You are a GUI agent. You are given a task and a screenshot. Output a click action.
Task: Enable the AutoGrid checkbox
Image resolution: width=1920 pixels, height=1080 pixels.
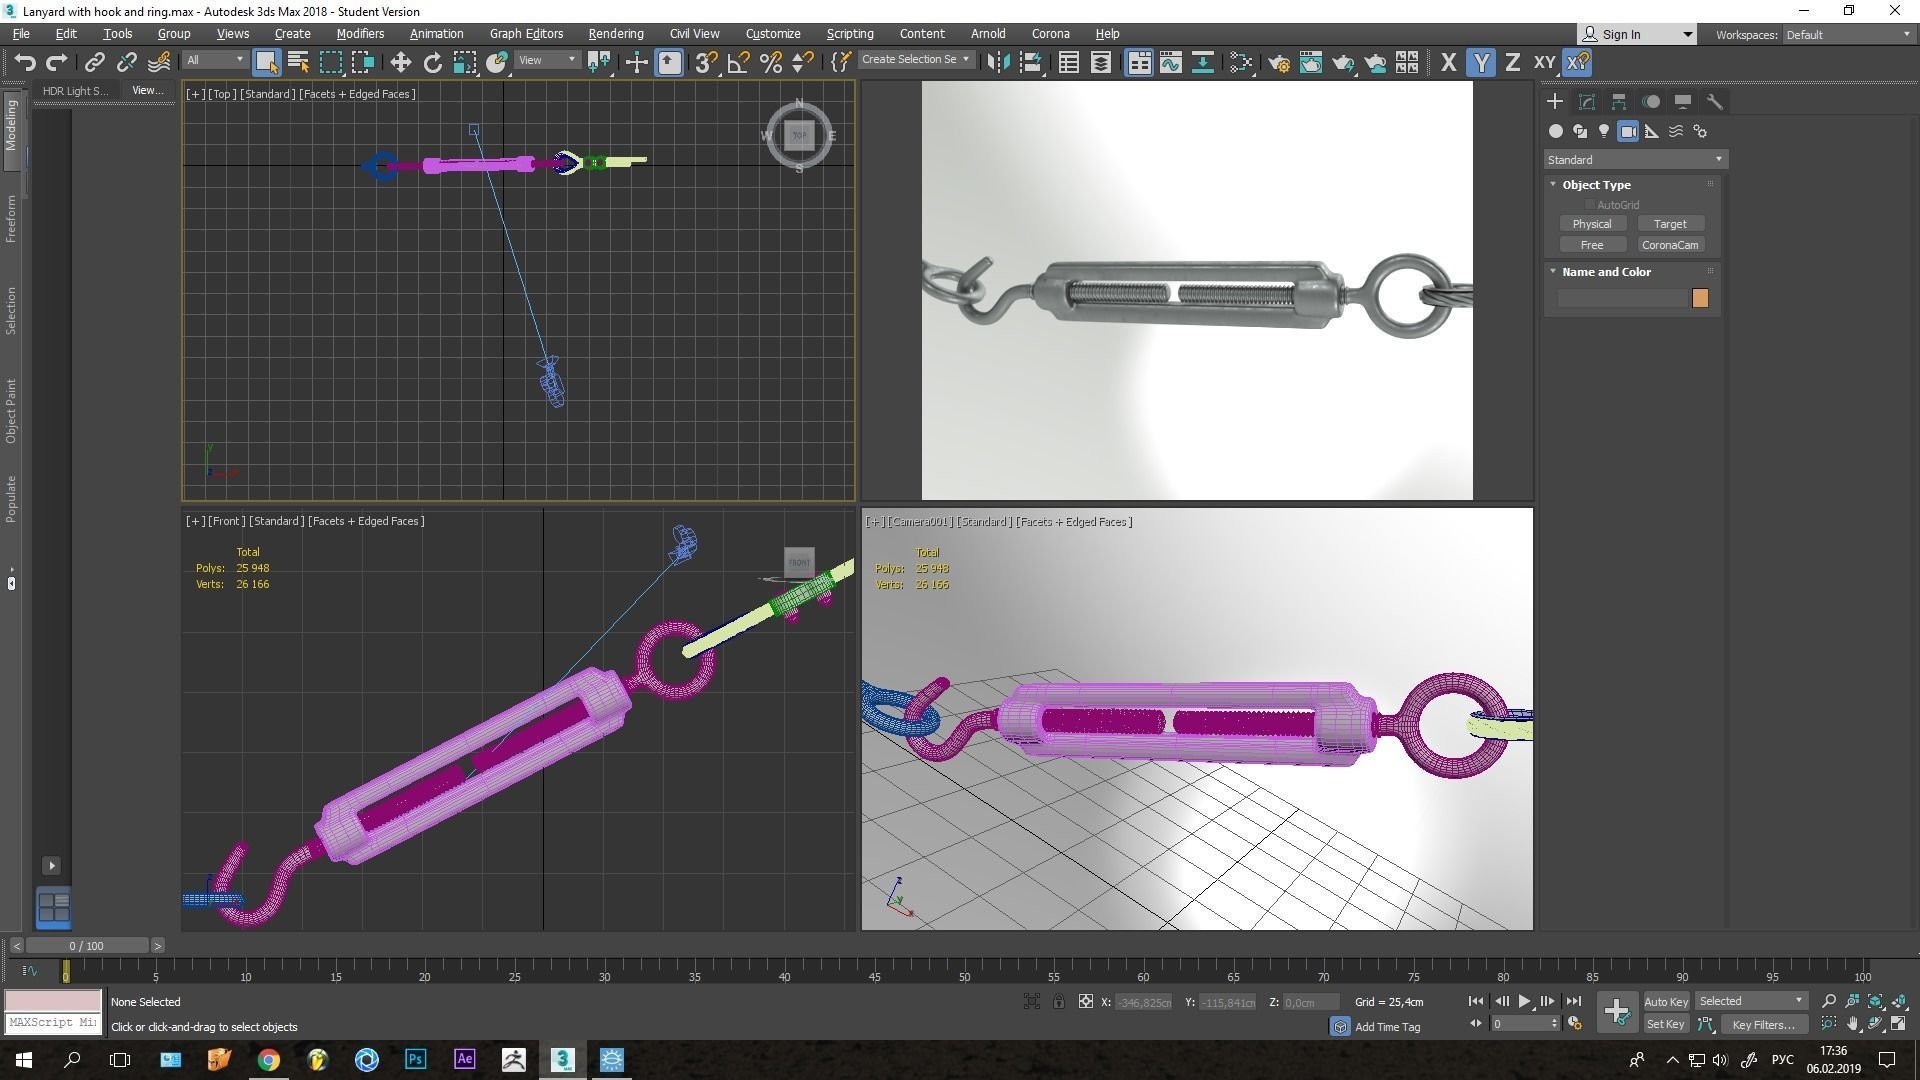[x=1589, y=205]
